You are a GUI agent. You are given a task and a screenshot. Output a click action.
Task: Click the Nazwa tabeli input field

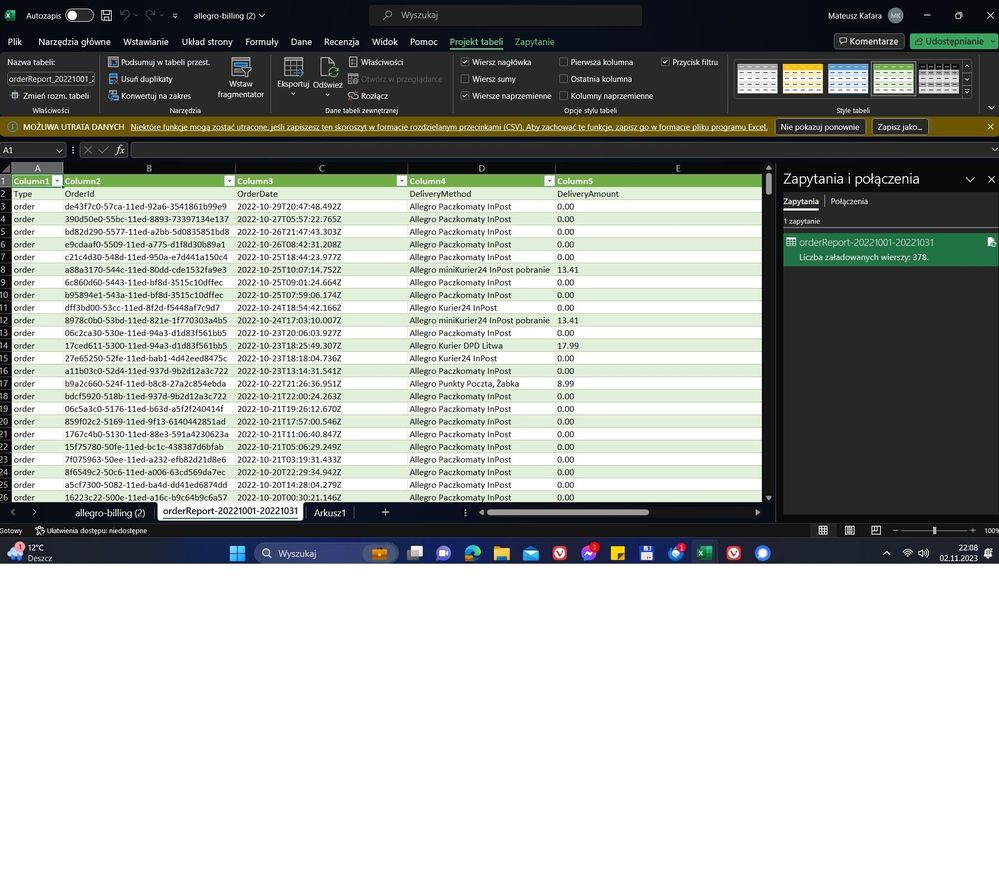pyautogui.click(x=51, y=79)
